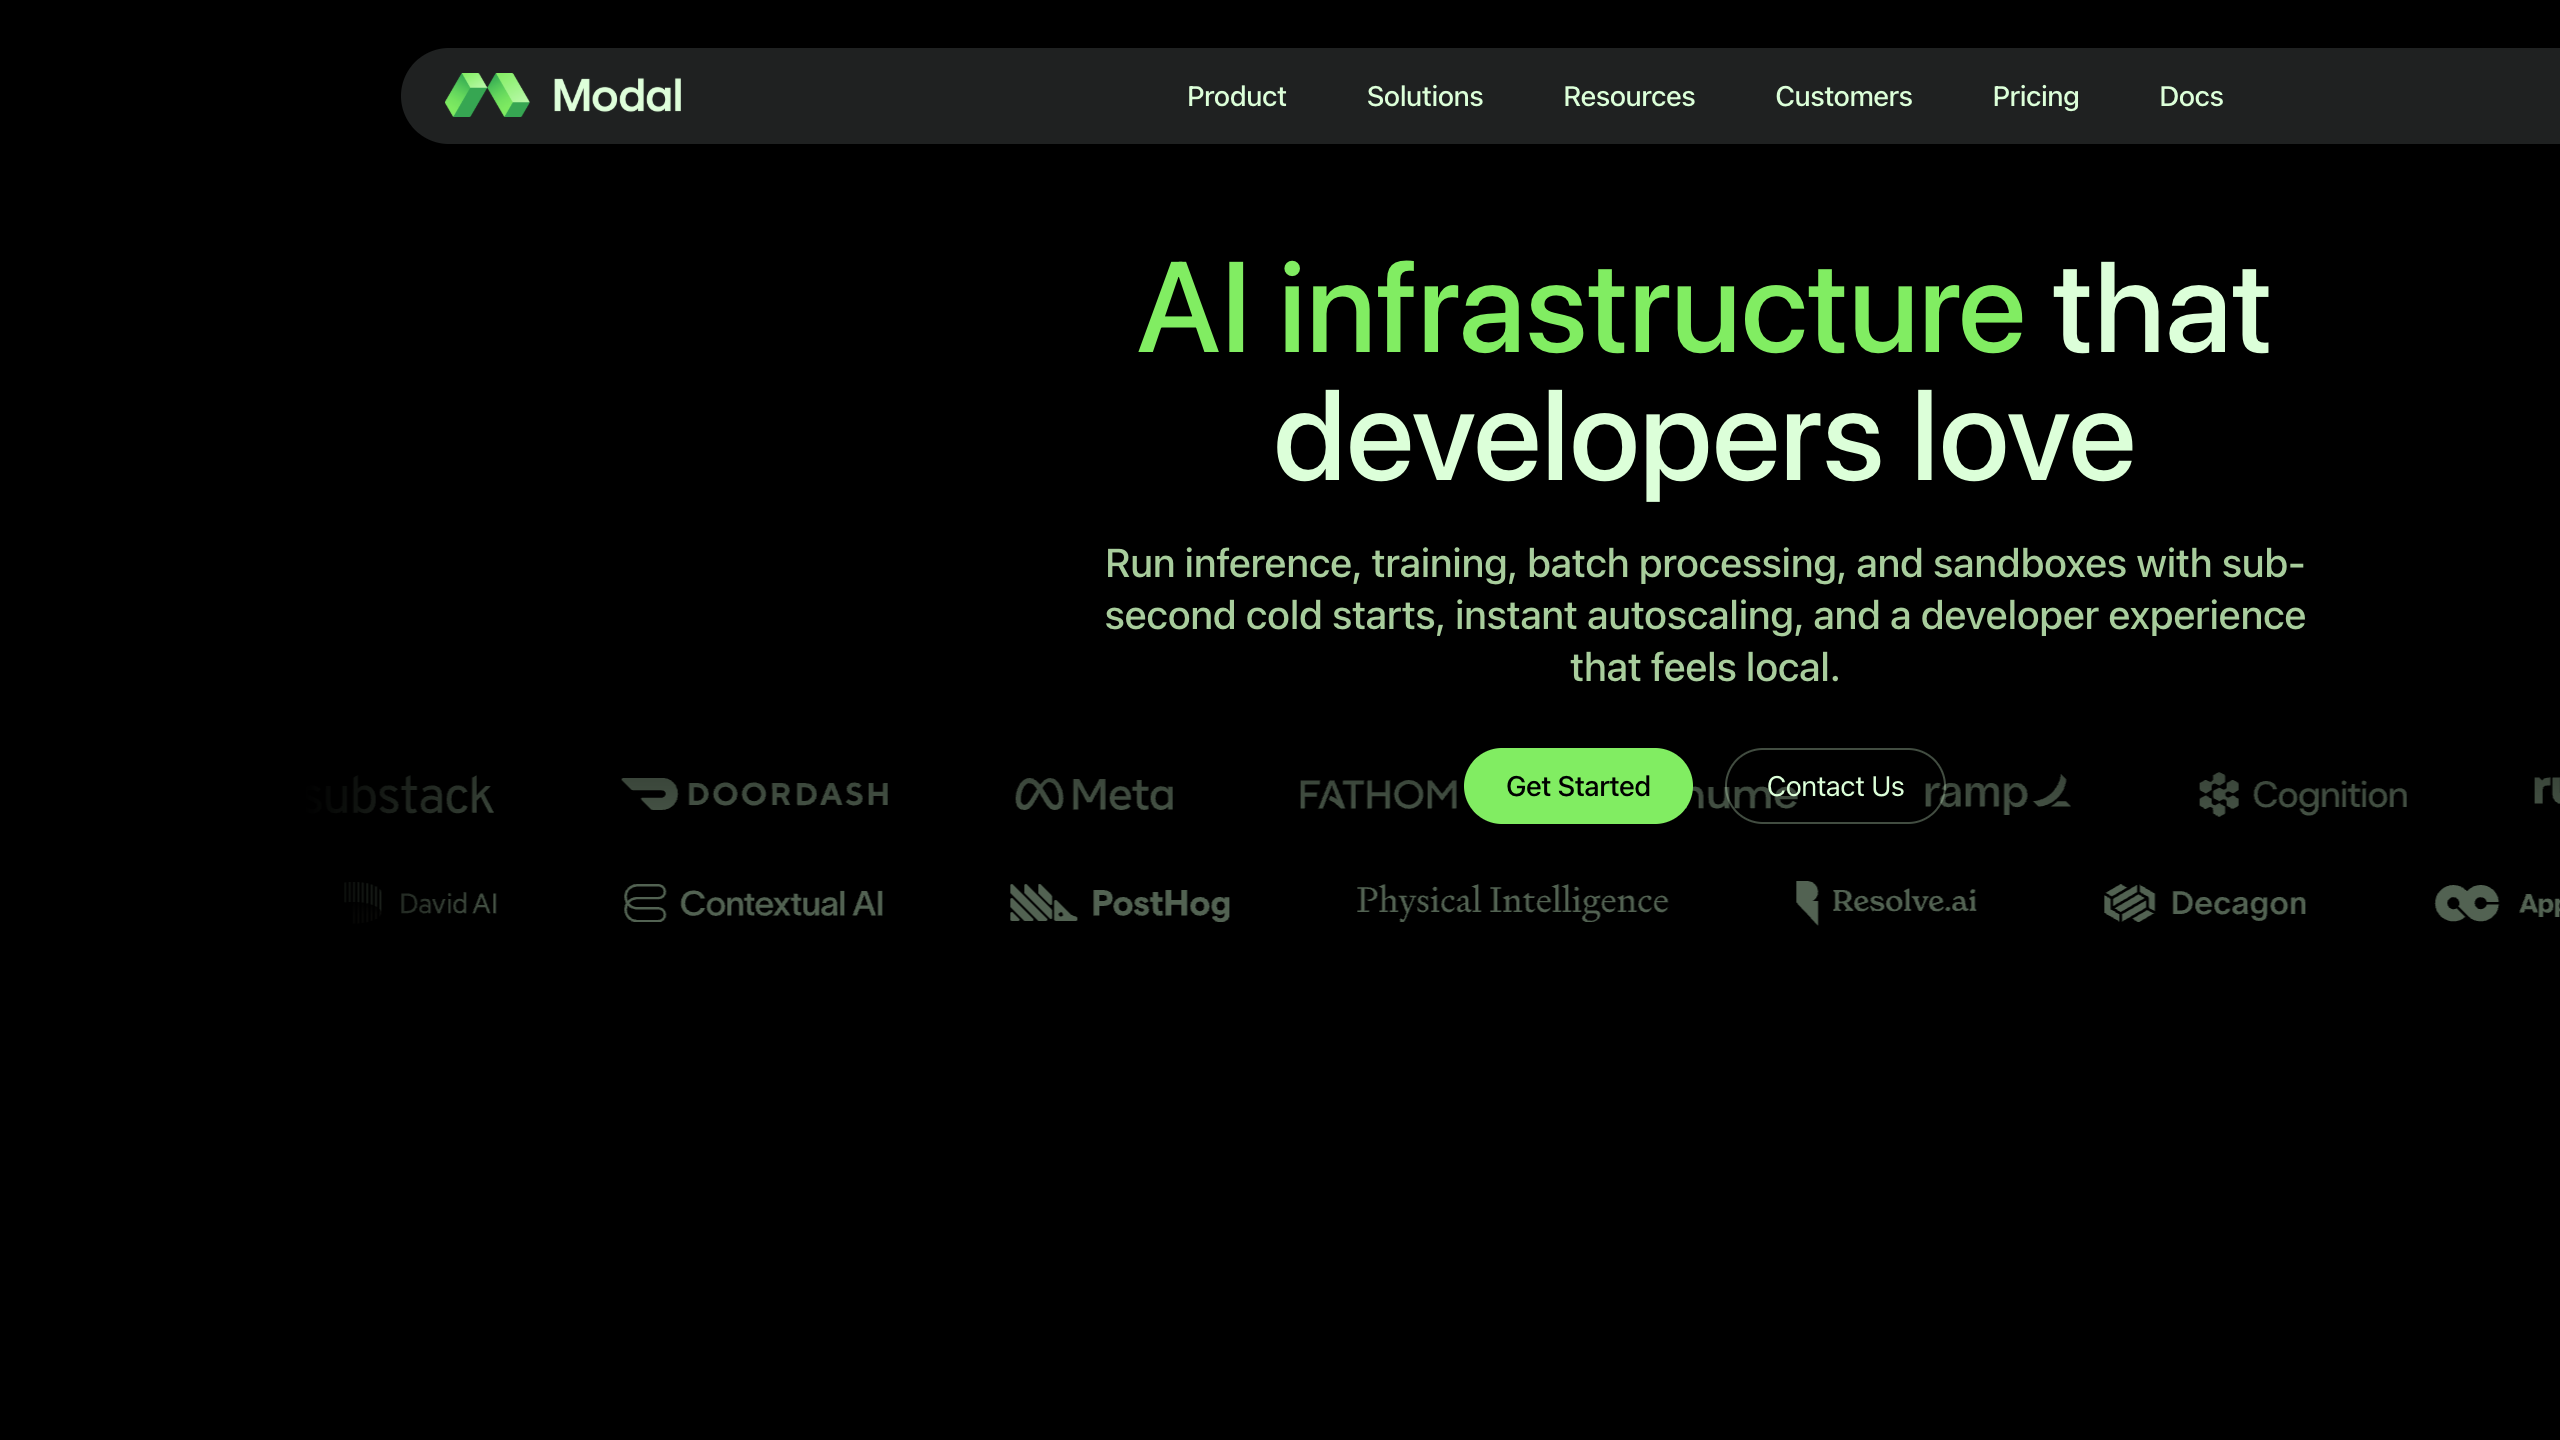Click the PostHog logo
This screenshot has width=2560, height=1440.
(1120, 903)
